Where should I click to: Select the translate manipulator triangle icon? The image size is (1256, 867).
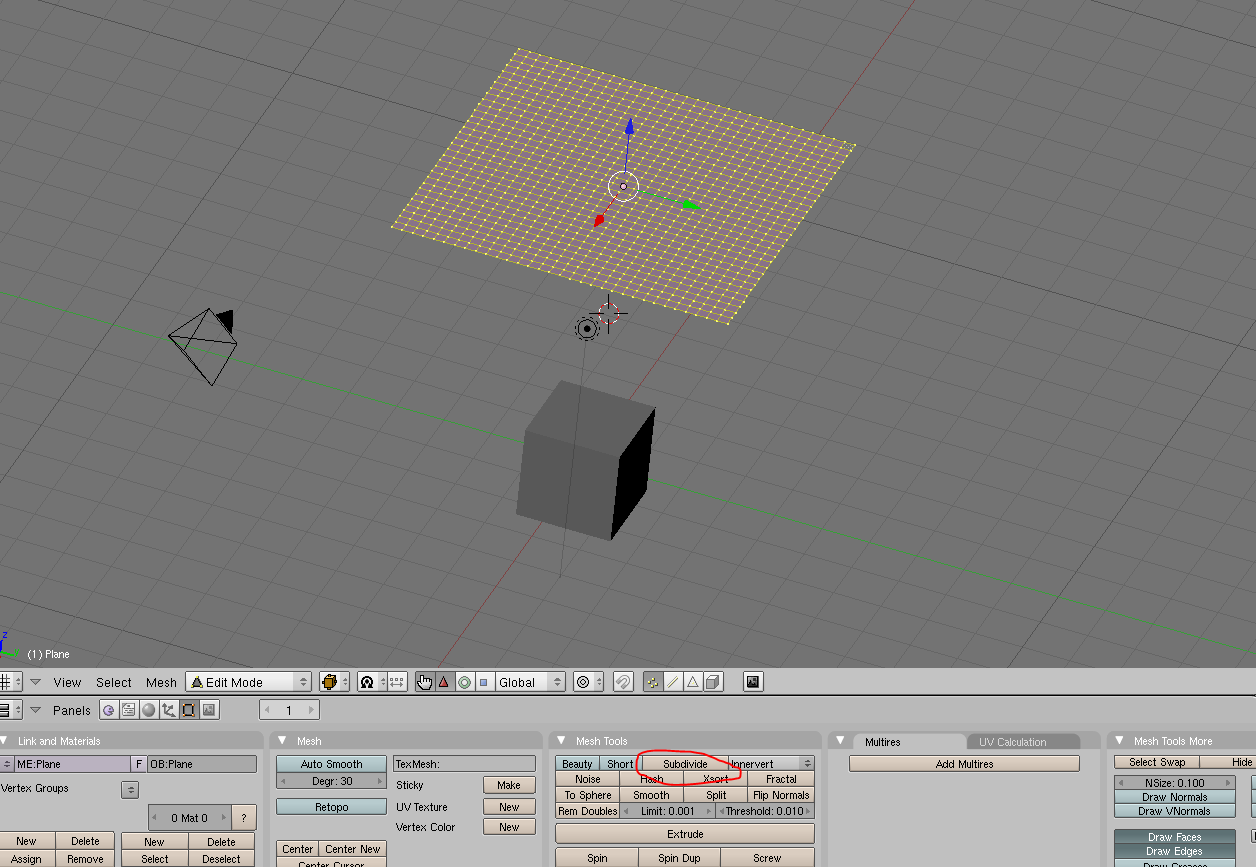coord(444,682)
